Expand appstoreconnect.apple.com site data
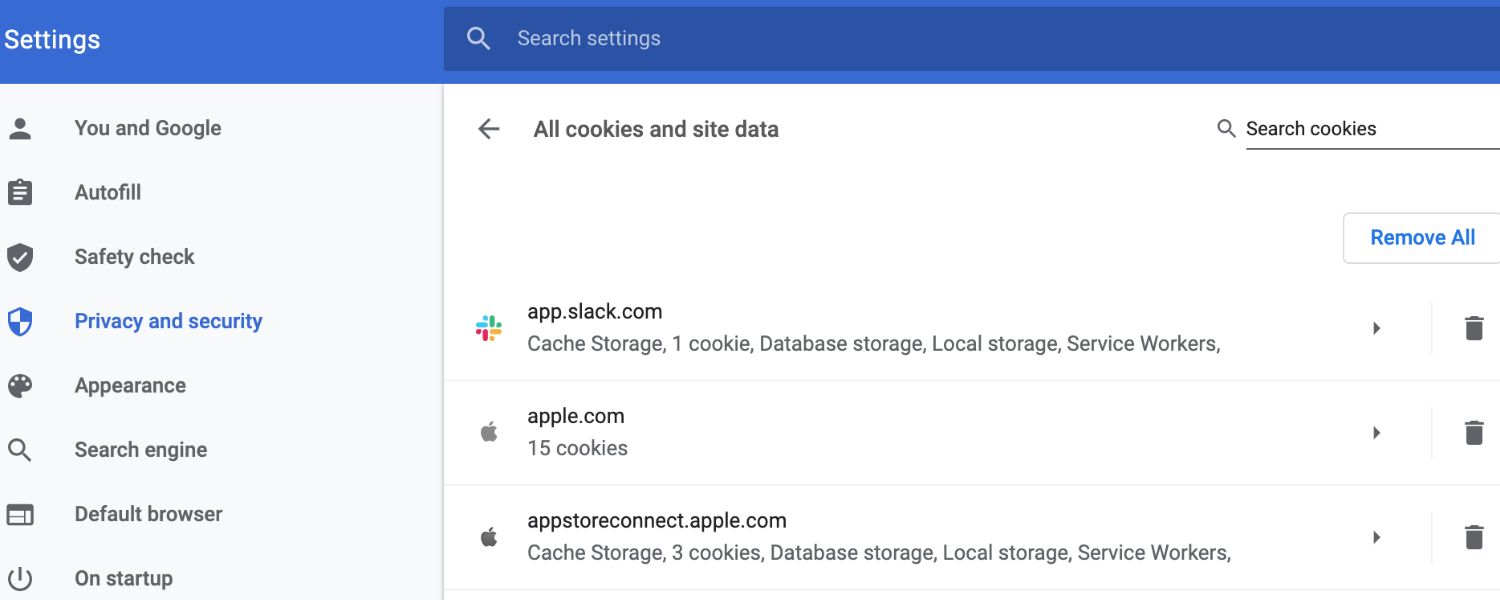 (x=1377, y=536)
